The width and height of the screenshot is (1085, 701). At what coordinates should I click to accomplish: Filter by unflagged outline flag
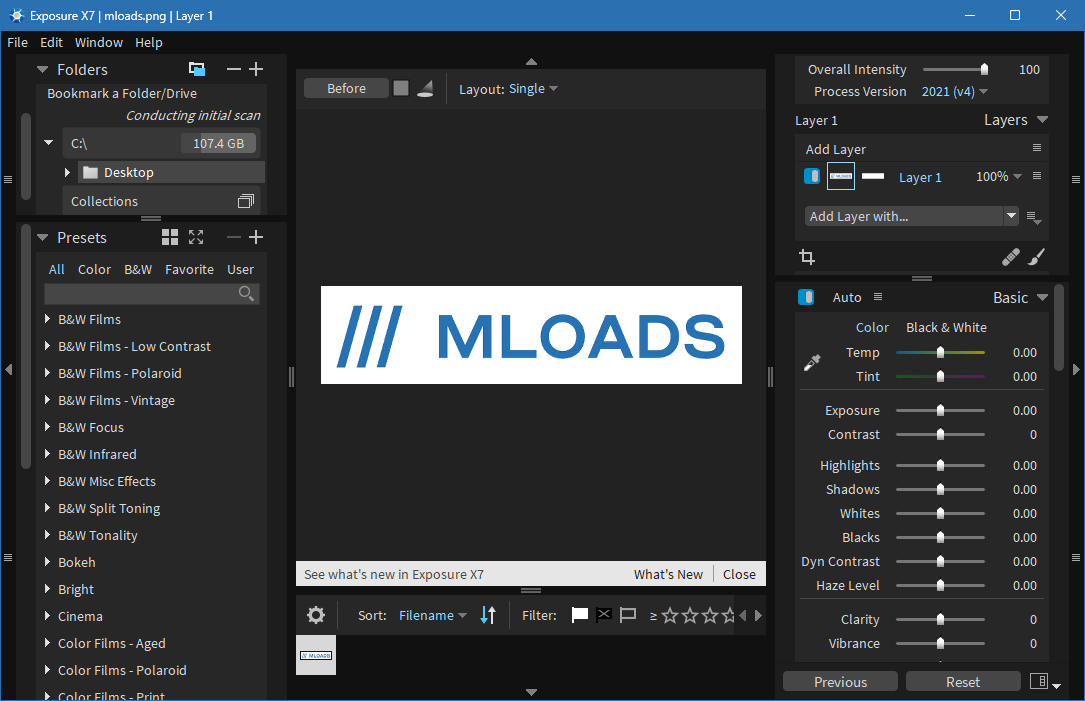pyautogui.click(x=628, y=615)
